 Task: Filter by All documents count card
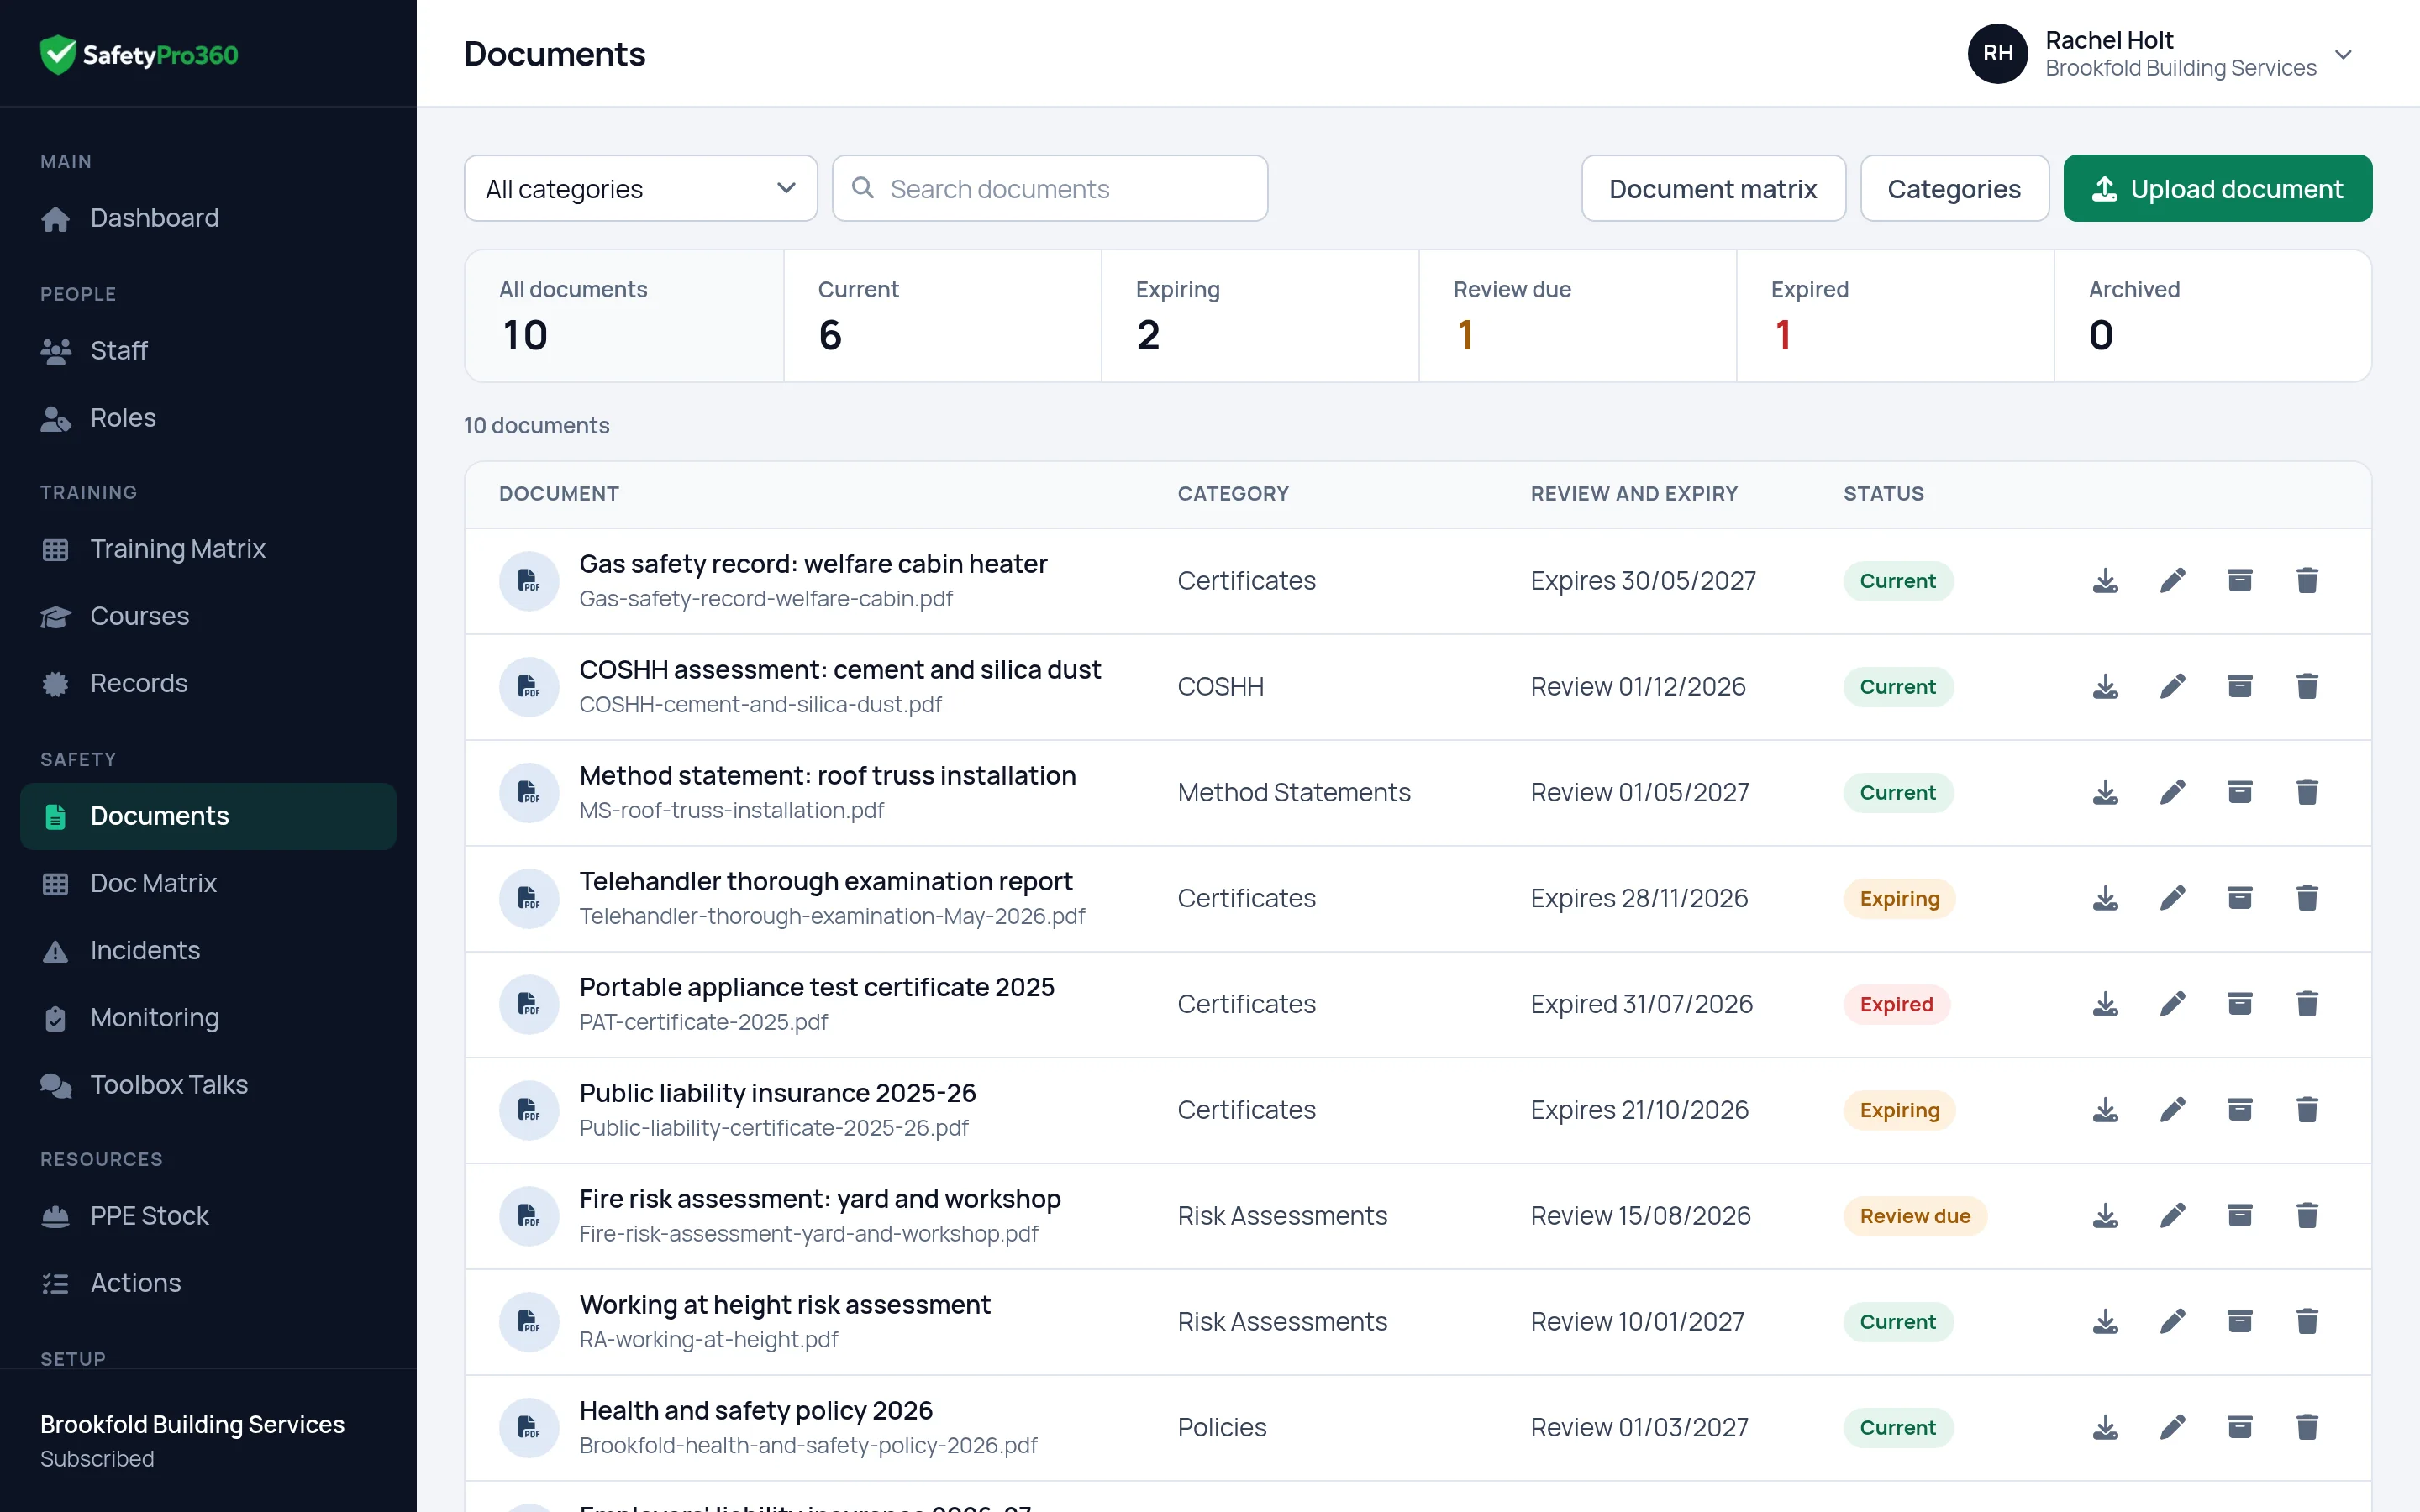[624, 316]
